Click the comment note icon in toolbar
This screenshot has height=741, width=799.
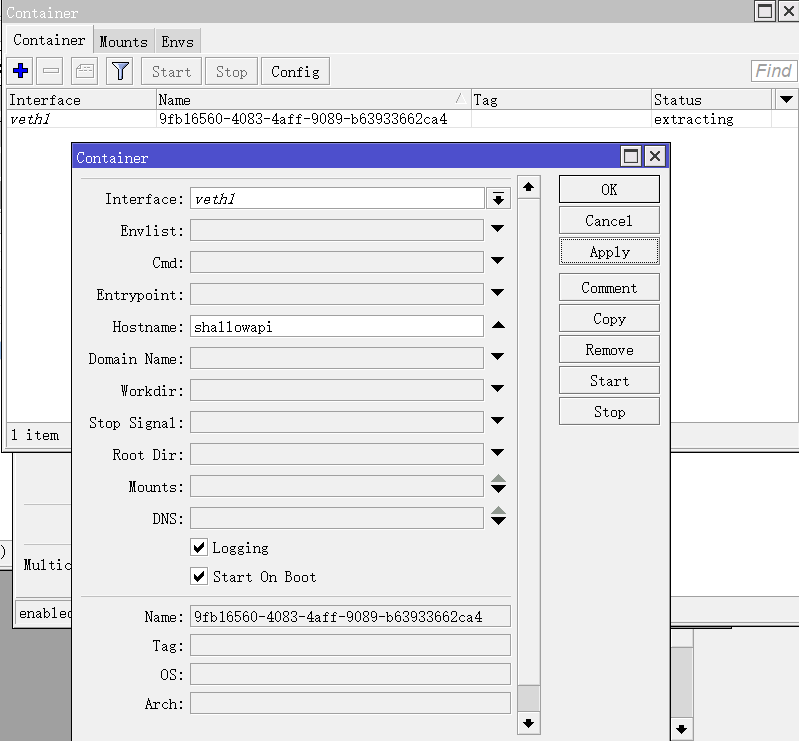tap(85, 71)
